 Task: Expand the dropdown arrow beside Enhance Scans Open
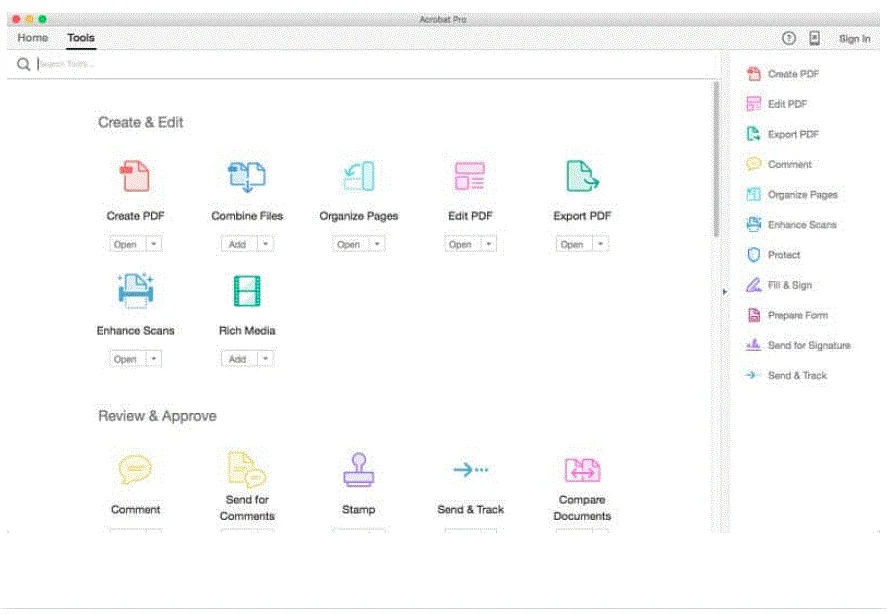154,359
